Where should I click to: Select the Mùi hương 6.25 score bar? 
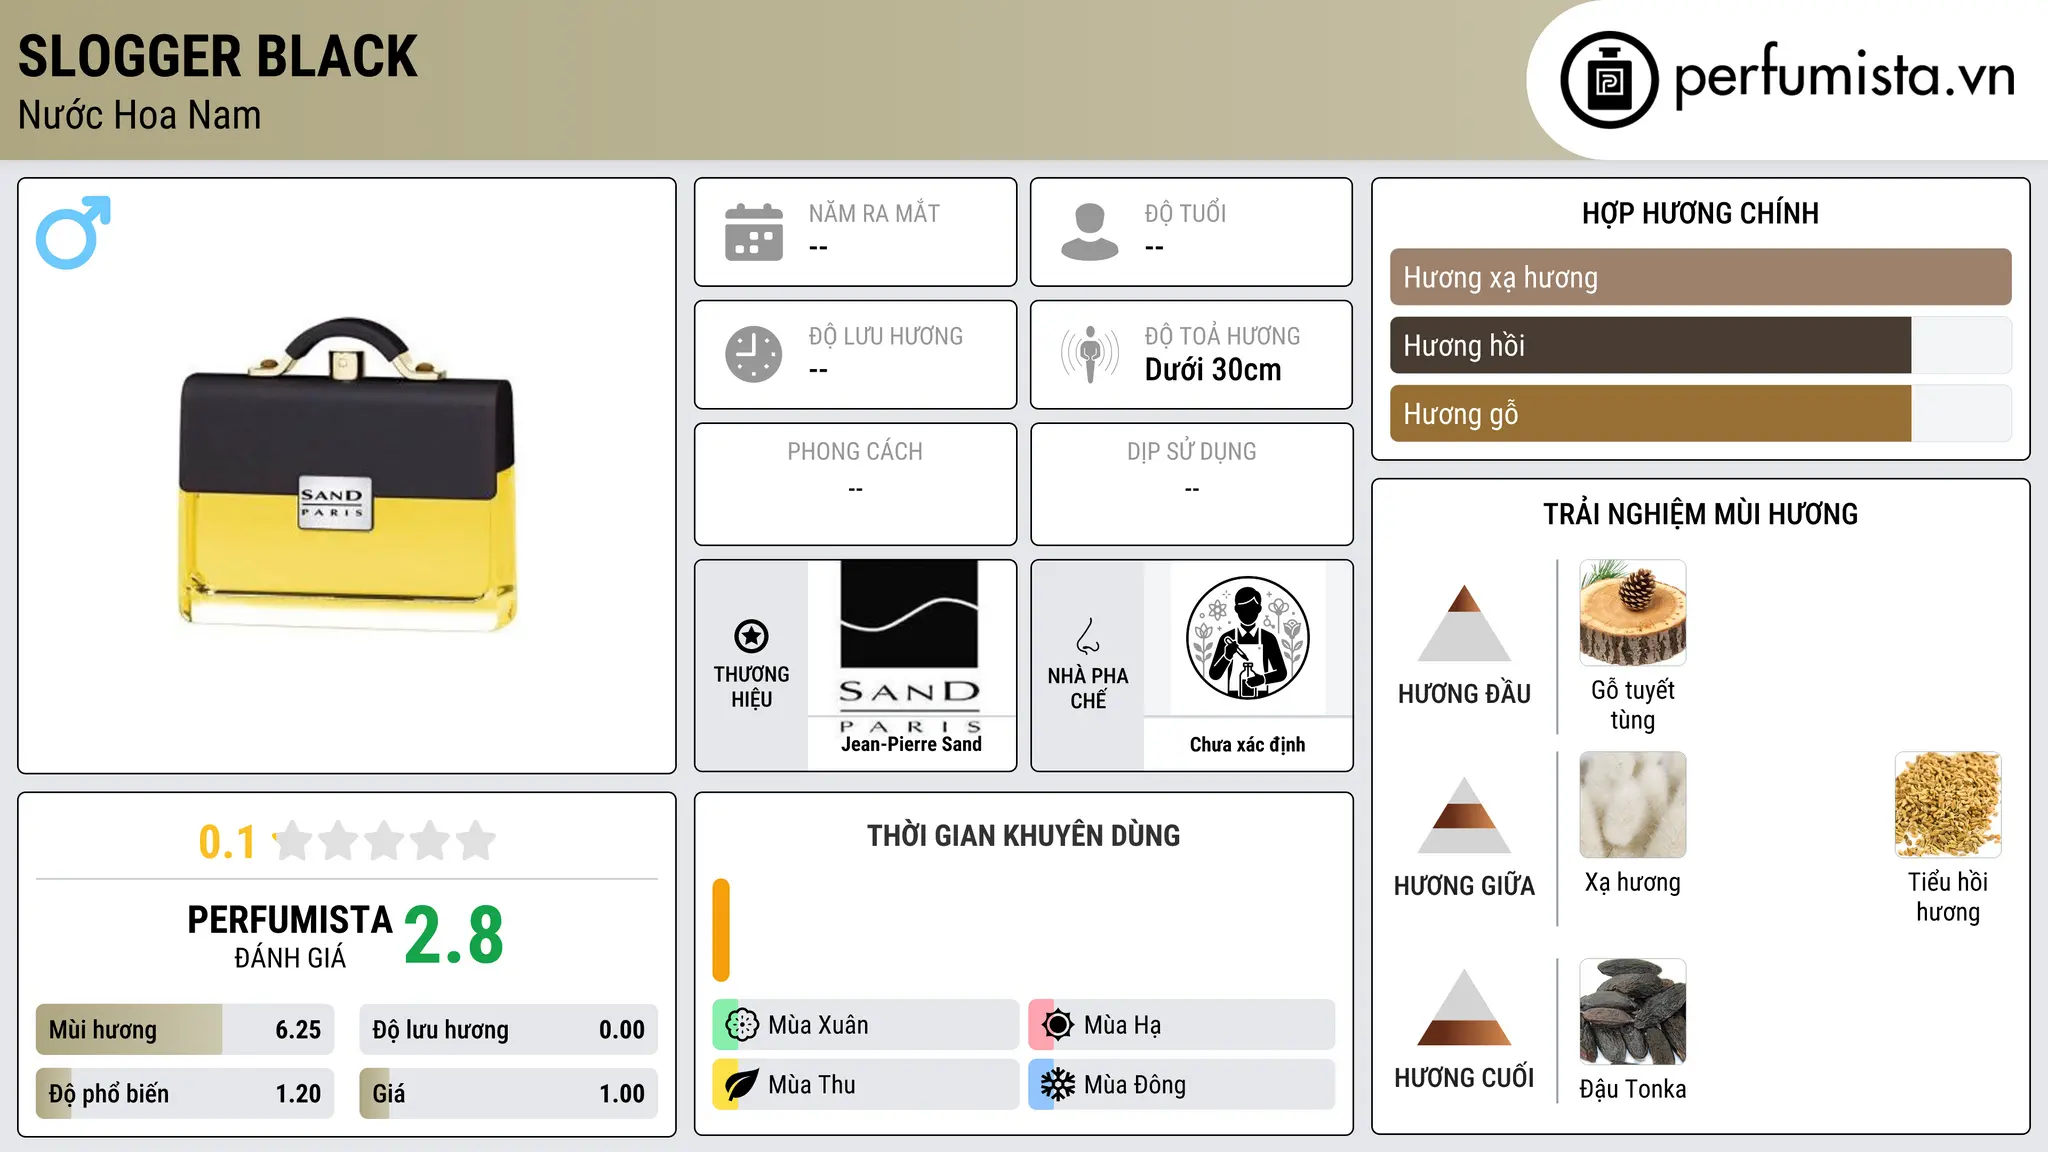pyautogui.click(x=185, y=1029)
